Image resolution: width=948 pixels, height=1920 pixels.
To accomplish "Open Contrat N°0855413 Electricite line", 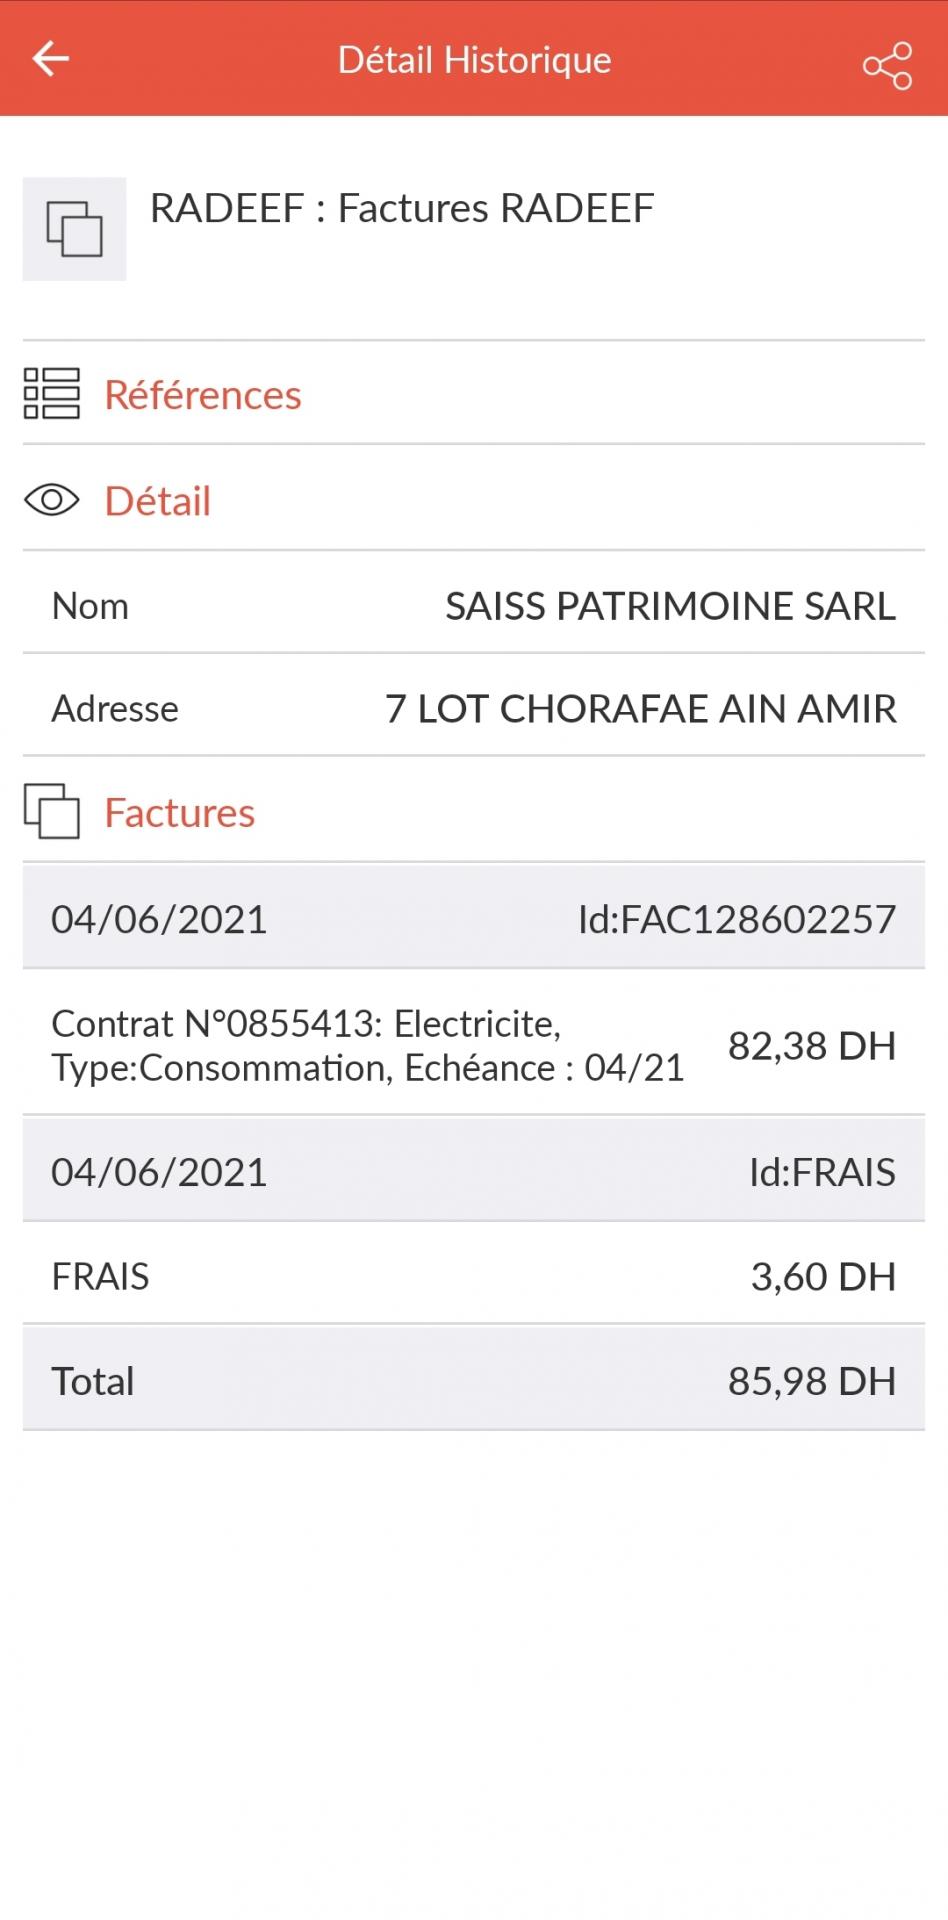I will (367, 1045).
